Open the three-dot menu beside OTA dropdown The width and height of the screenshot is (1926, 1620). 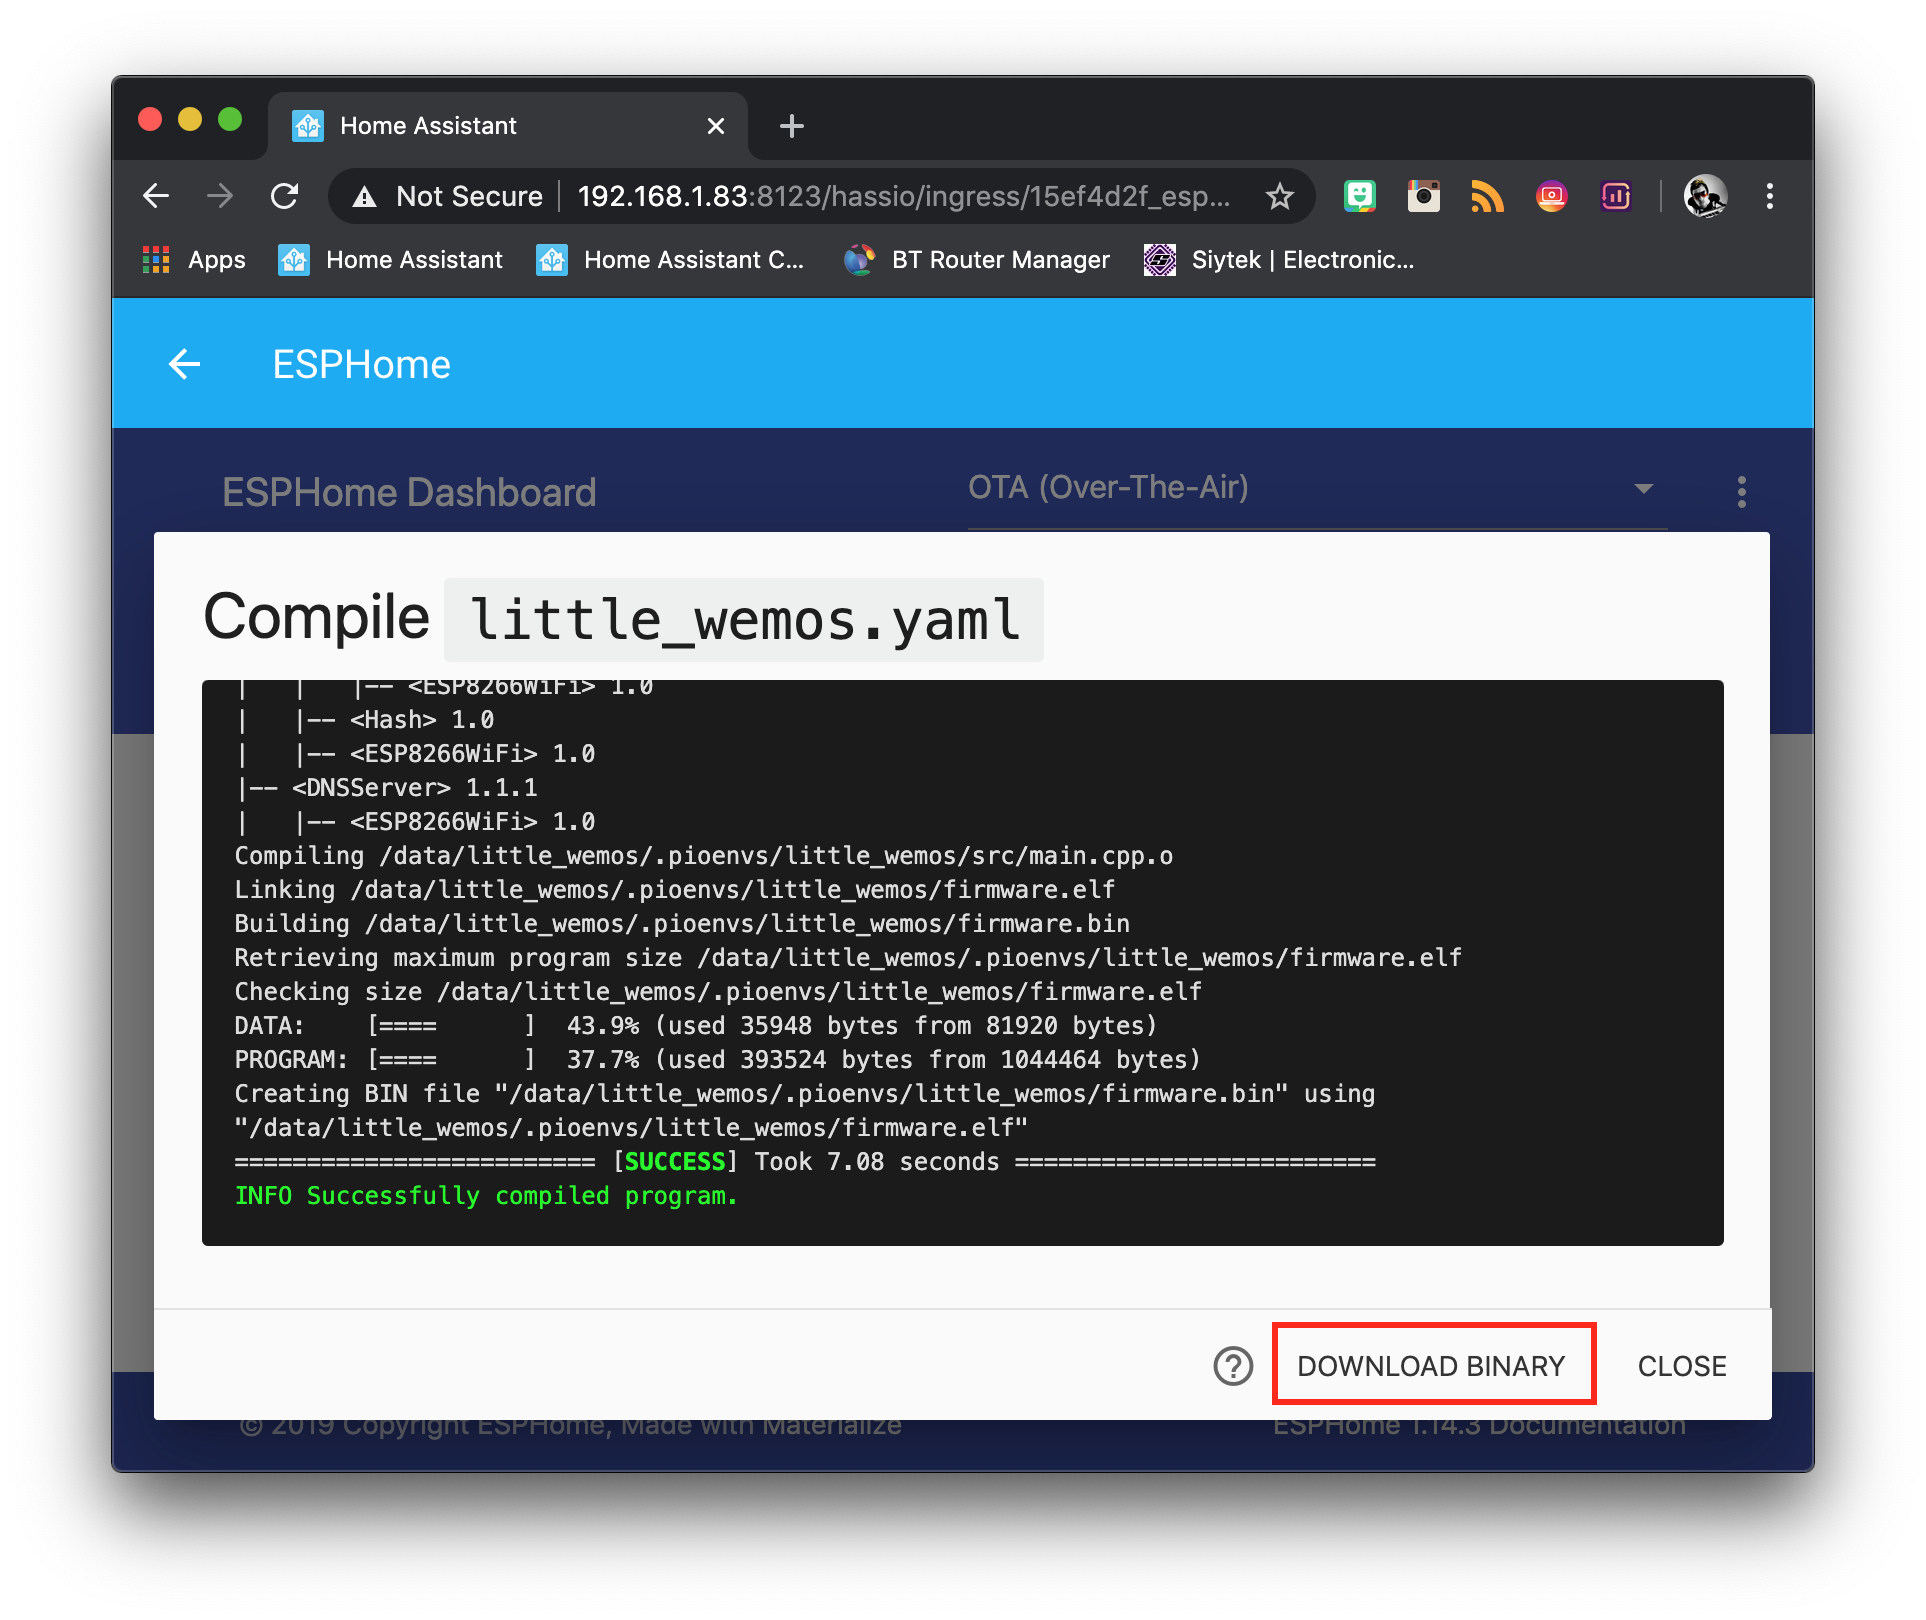[1741, 491]
